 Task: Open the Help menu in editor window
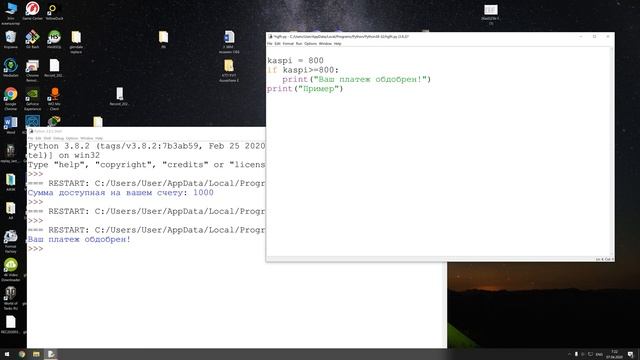point(338,44)
